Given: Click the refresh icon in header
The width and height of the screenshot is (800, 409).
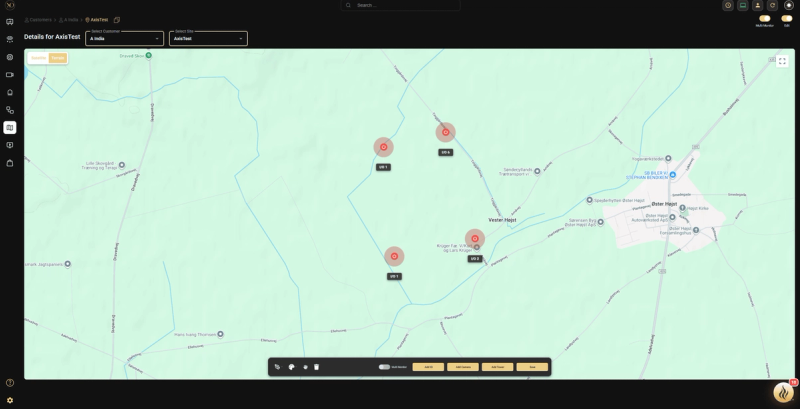Looking at the screenshot, I should (772, 5).
